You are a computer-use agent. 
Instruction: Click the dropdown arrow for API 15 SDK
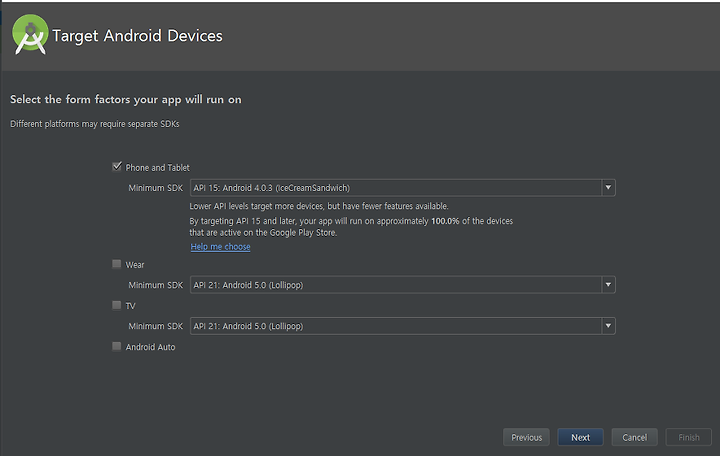point(608,188)
